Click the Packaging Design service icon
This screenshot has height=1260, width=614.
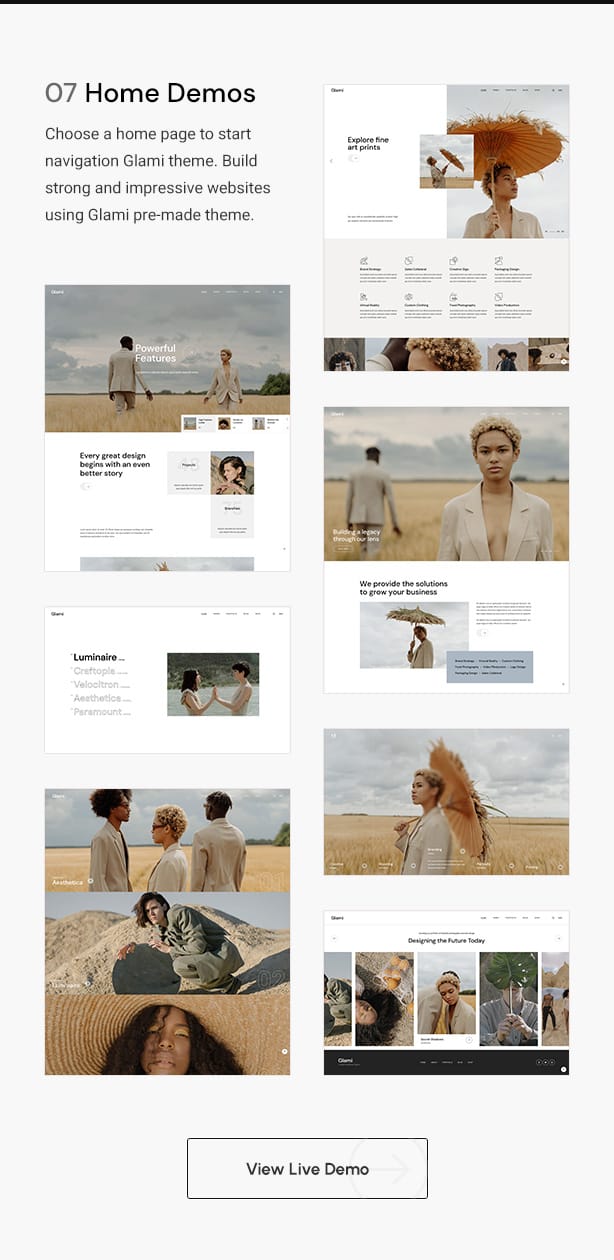(498, 260)
